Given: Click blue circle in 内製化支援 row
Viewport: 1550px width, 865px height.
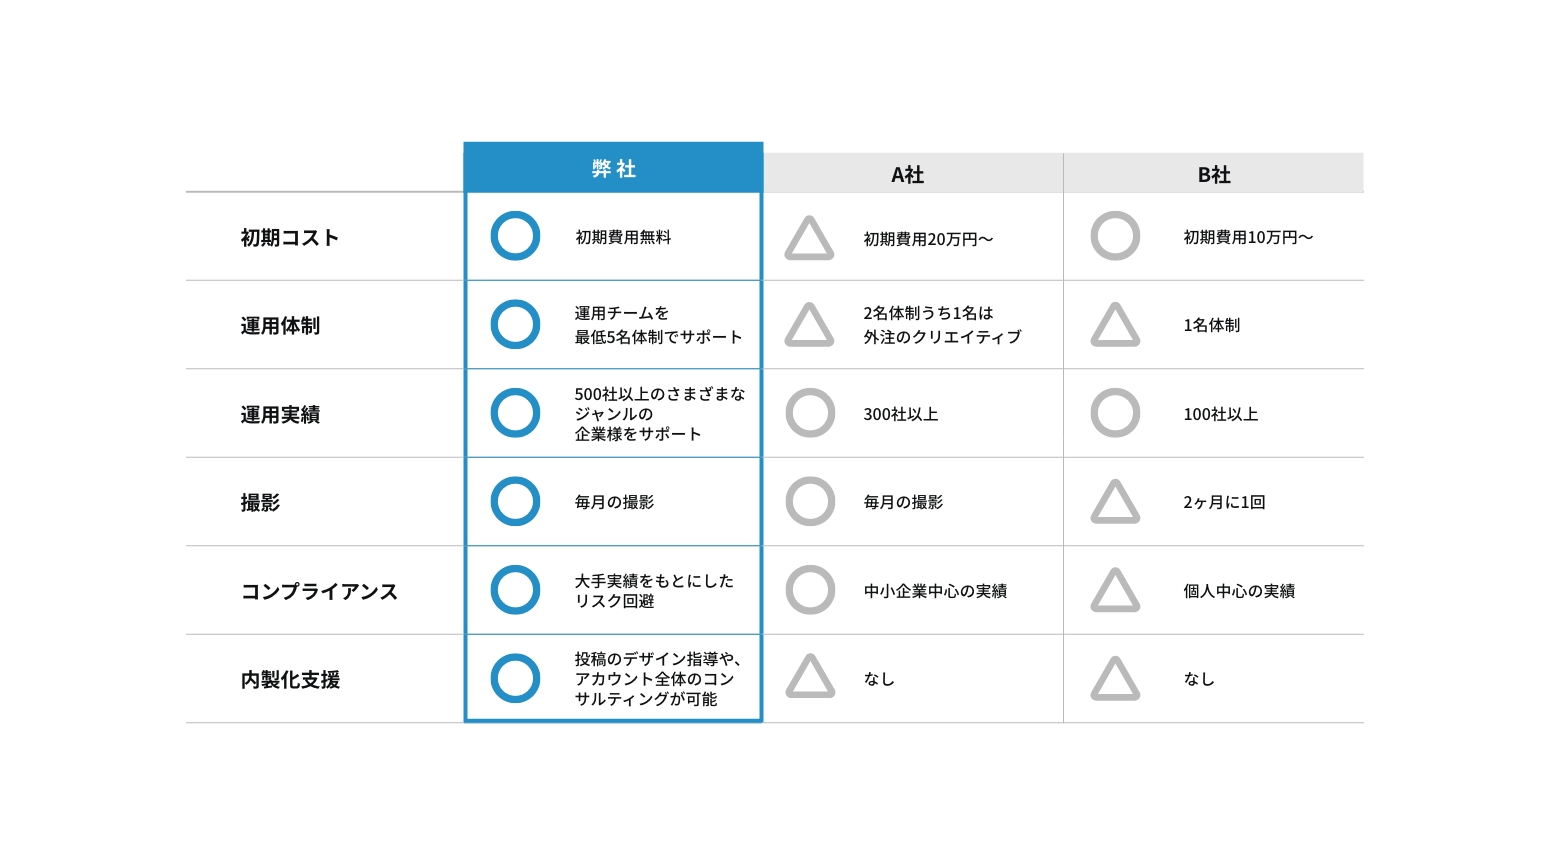Looking at the screenshot, I should (x=515, y=678).
